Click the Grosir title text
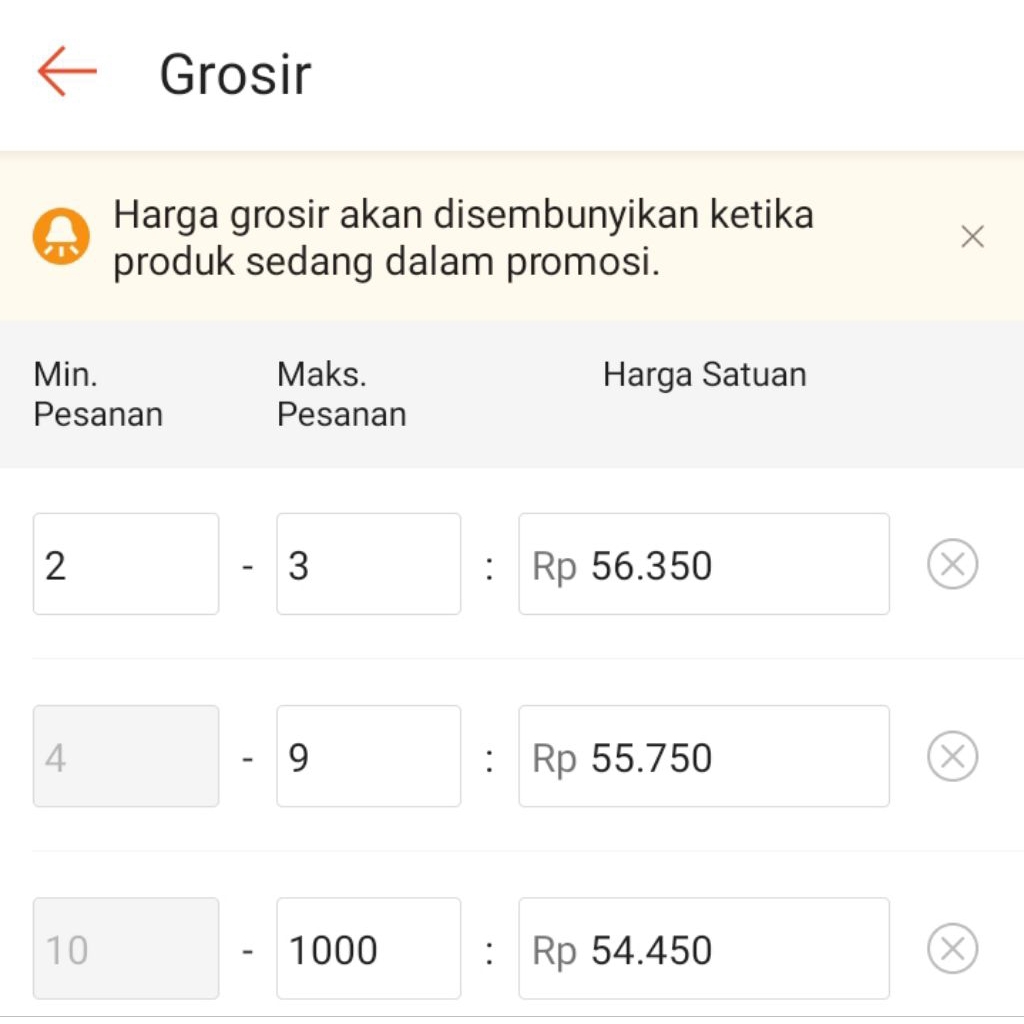Screen dimensions: 1024x1024 coord(234,73)
